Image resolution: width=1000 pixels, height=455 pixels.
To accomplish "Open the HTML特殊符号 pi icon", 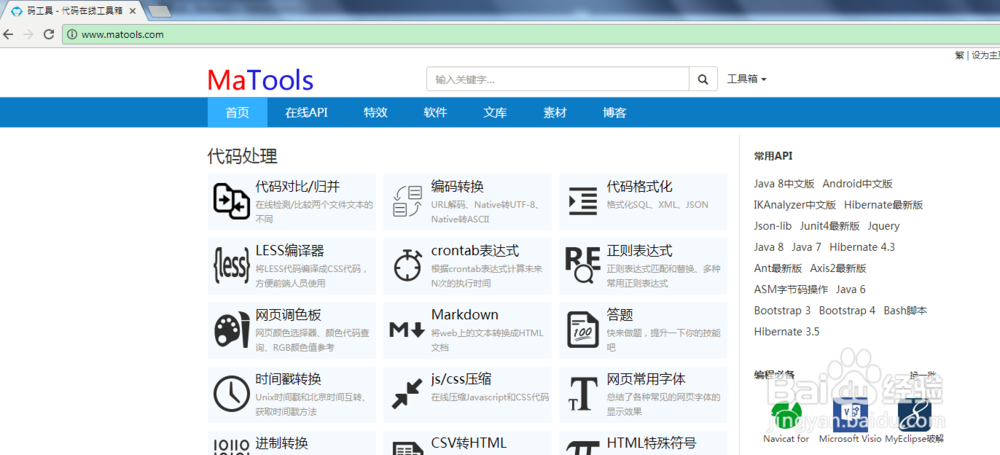I will 582,448.
